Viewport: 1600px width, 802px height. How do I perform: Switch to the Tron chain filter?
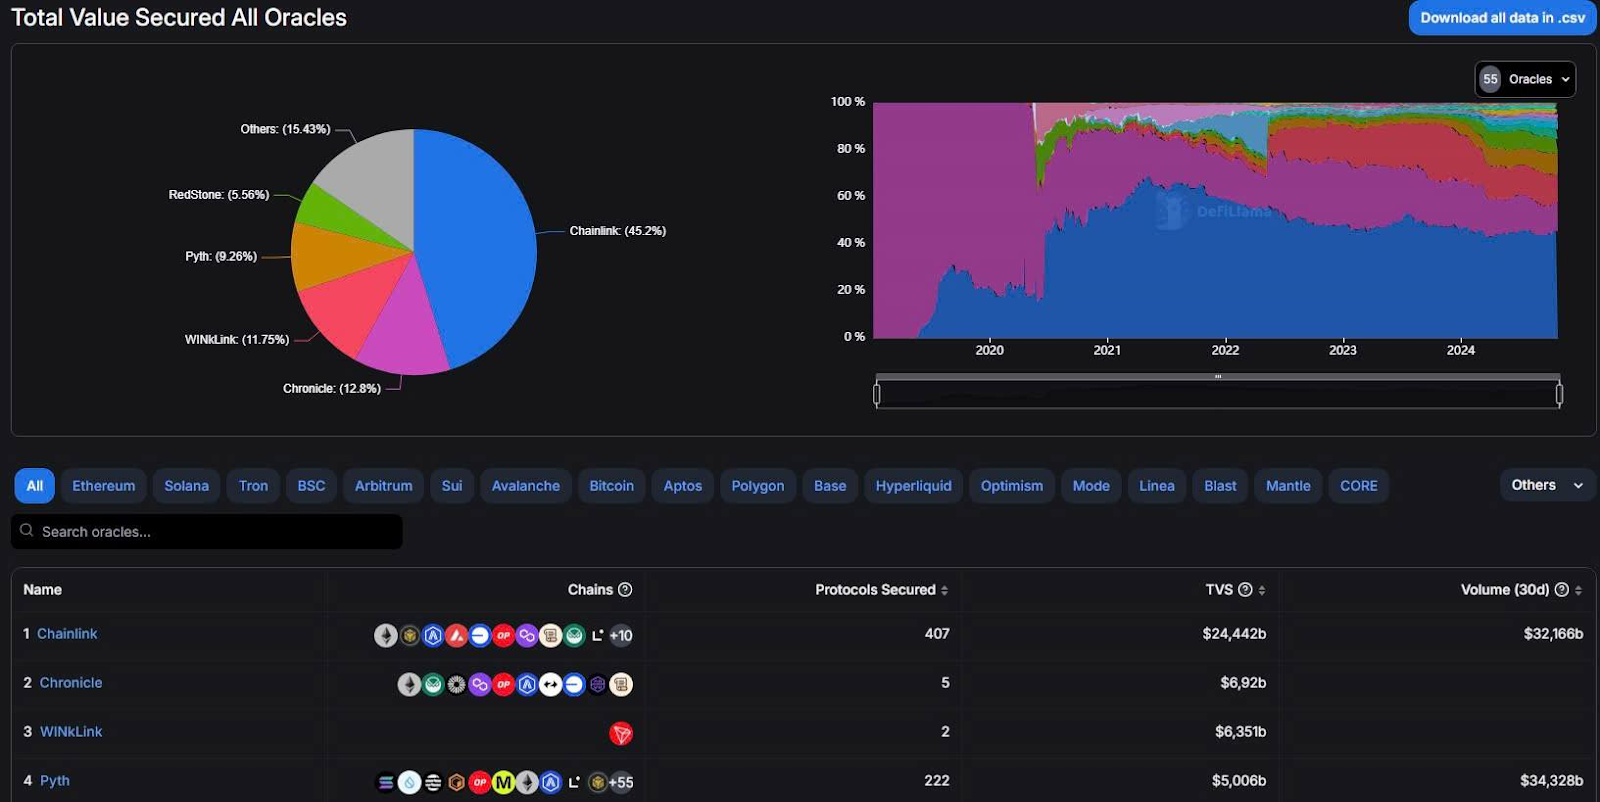(253, 486)
